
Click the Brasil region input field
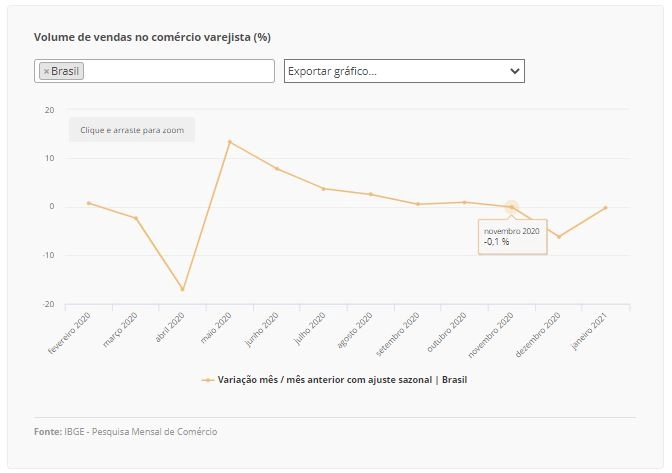(x=154, y=71)
